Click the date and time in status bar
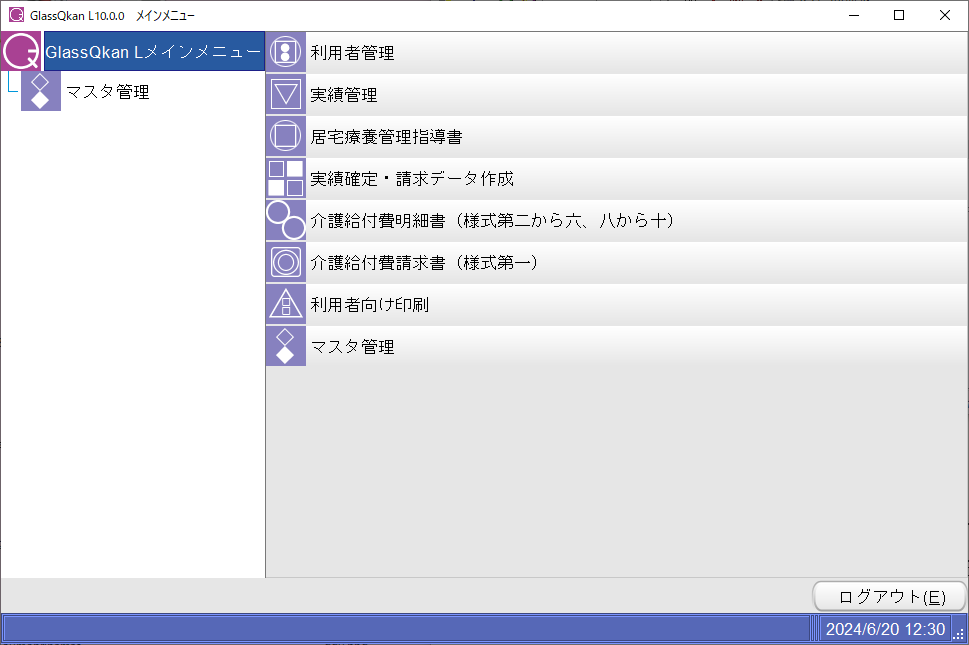 coord(884,629)
